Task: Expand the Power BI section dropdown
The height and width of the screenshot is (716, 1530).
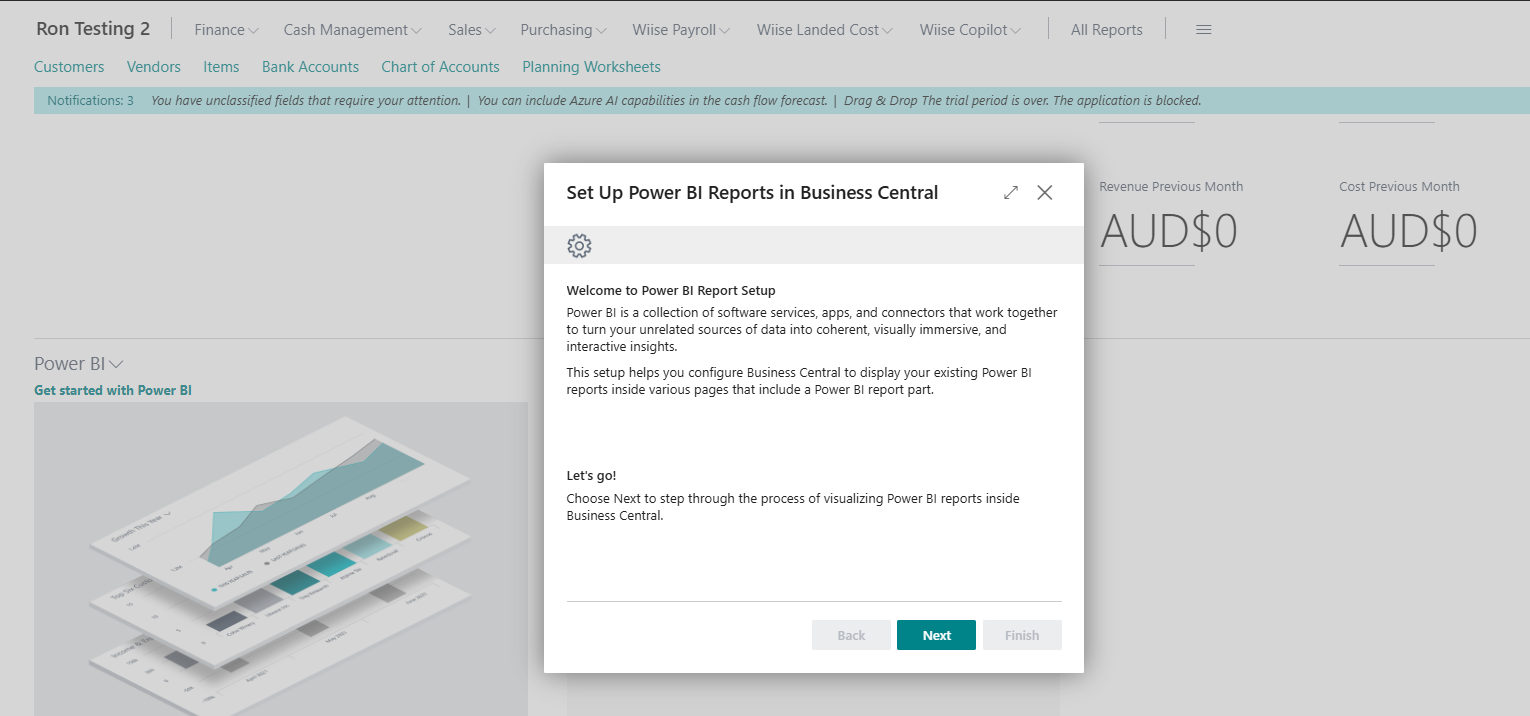Action: (x=79, y=364)
